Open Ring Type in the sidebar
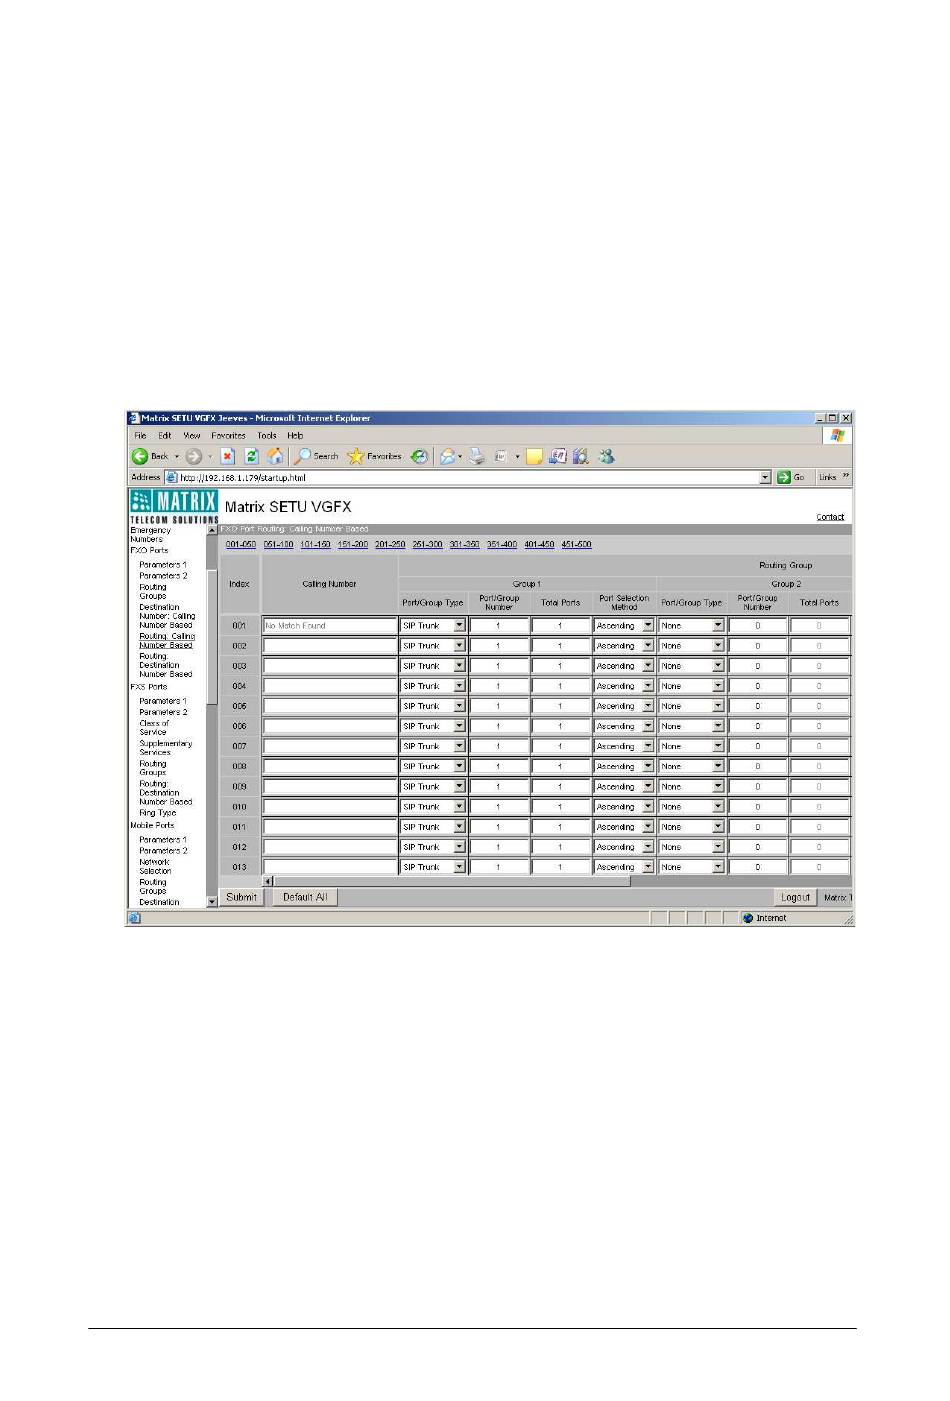This screenshot has width=950, height=1401. pyautogui.click(x=157, y=813)
